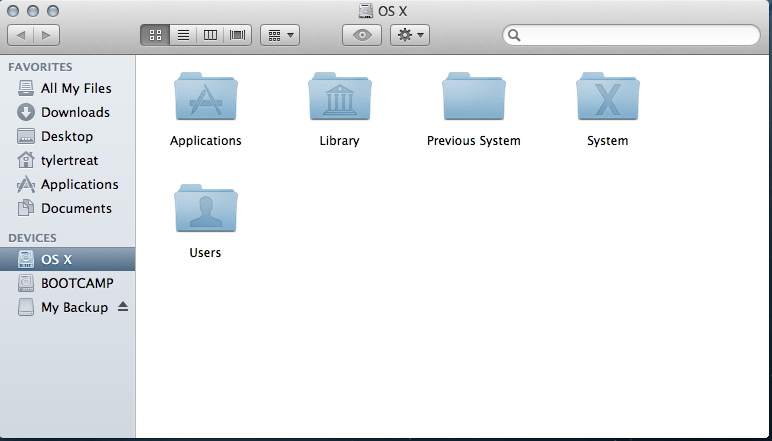
Task: Select the Library folder icon
Action: pos(340,96)
